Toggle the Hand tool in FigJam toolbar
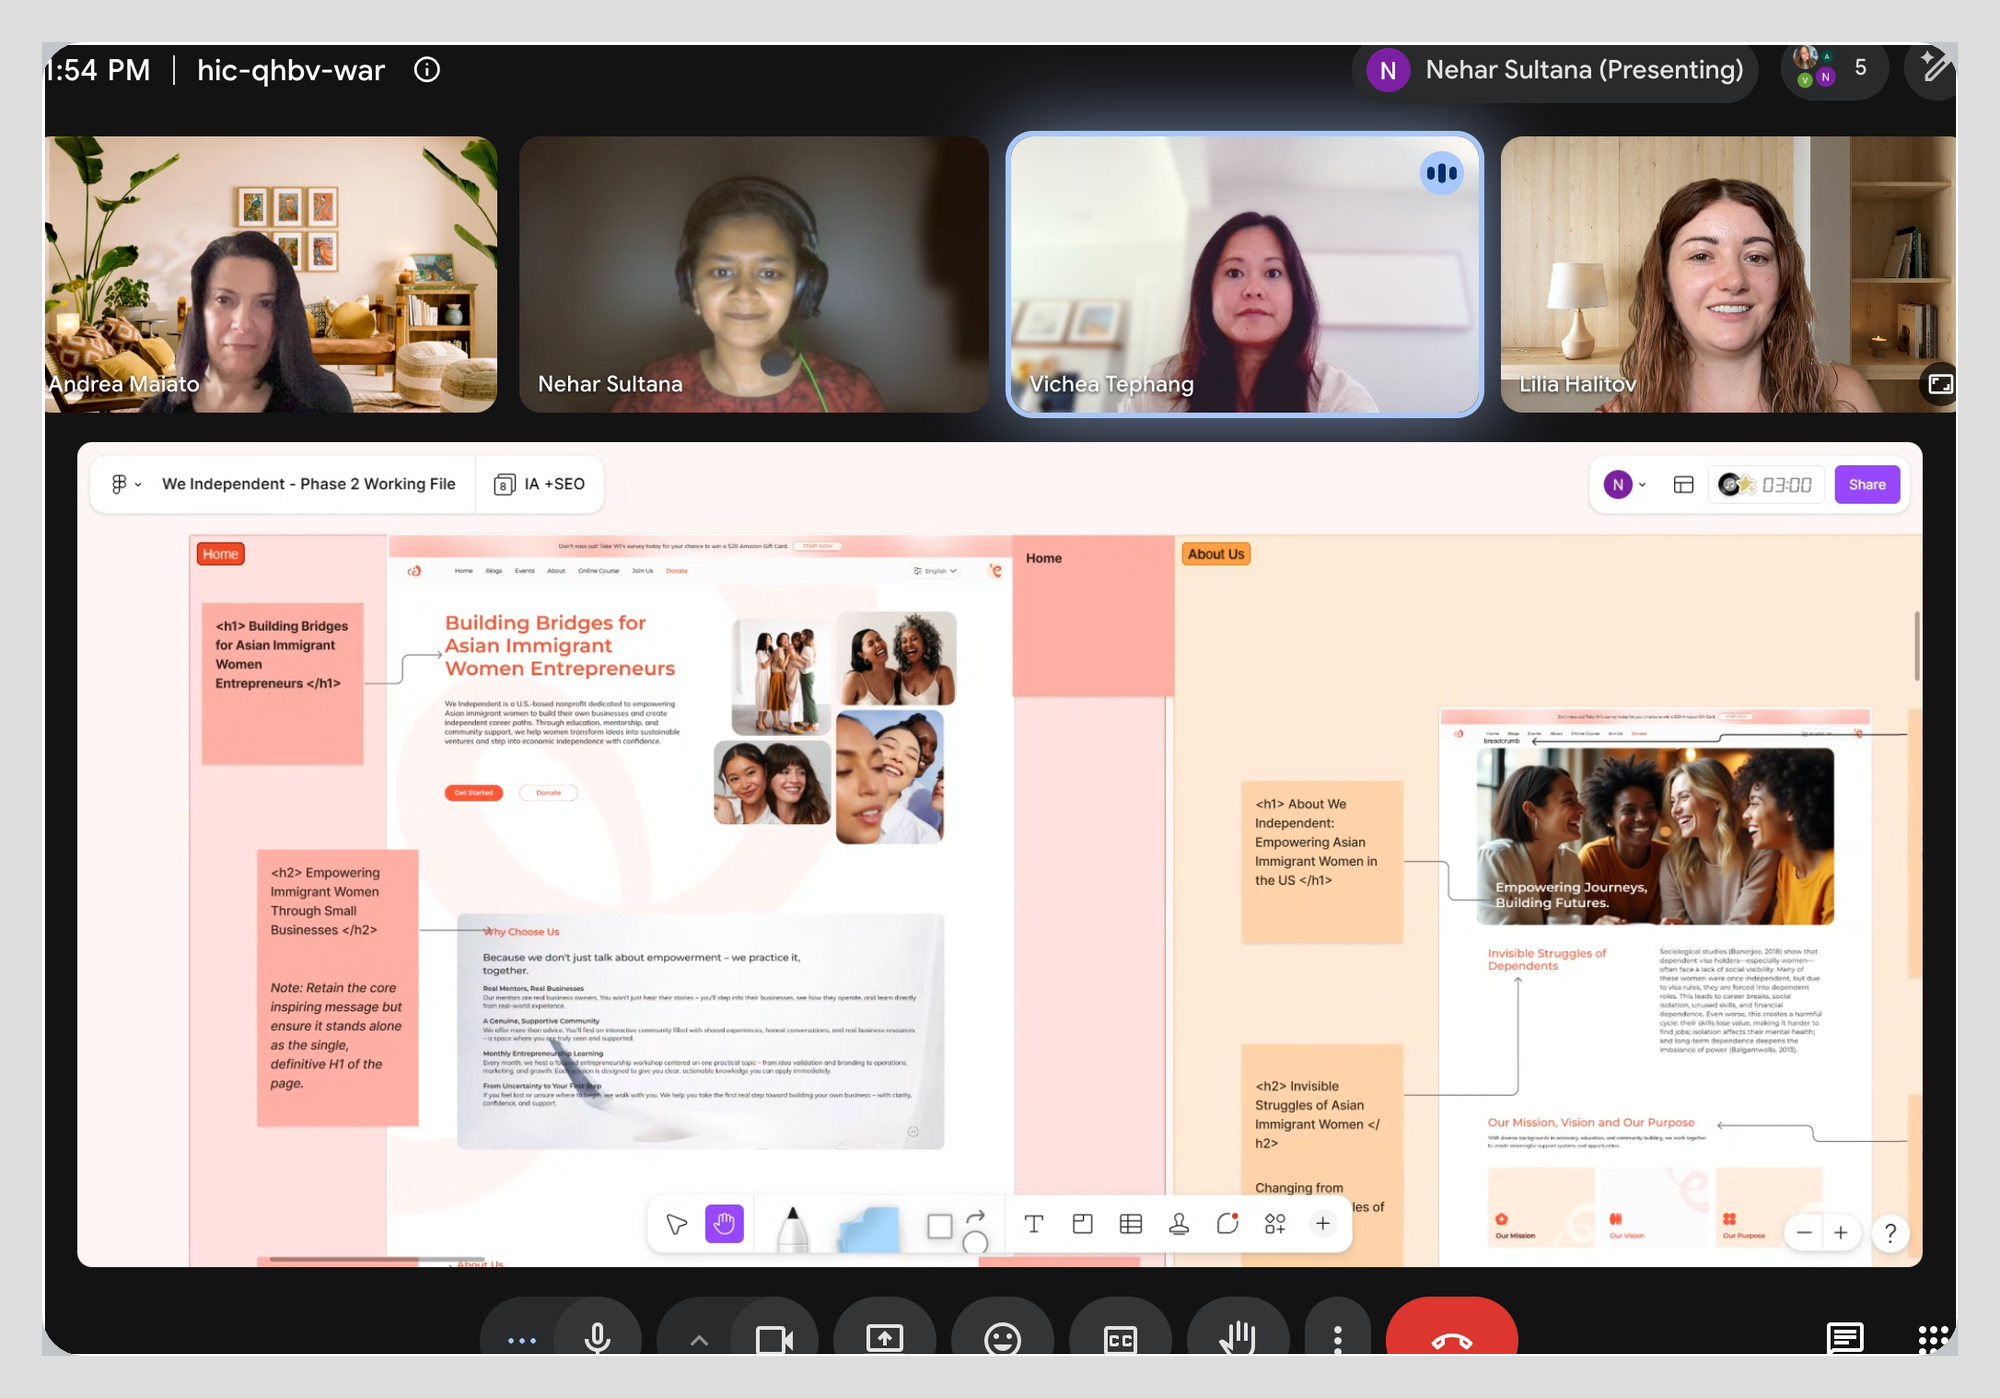 point(724,1224)
